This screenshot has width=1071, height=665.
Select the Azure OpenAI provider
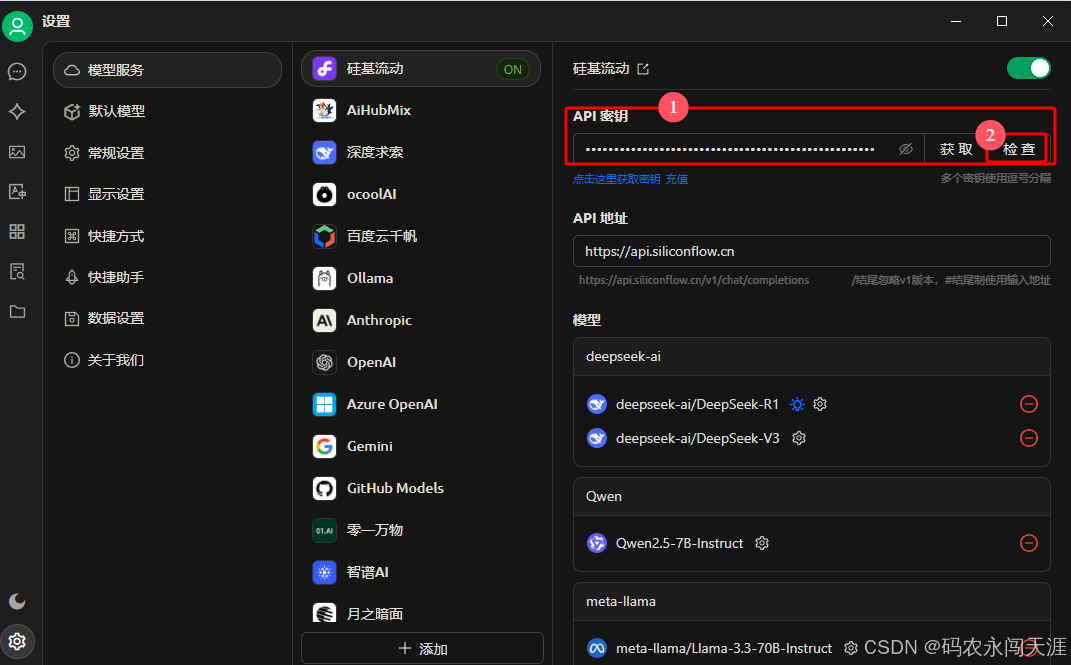(x=421, y=404)
